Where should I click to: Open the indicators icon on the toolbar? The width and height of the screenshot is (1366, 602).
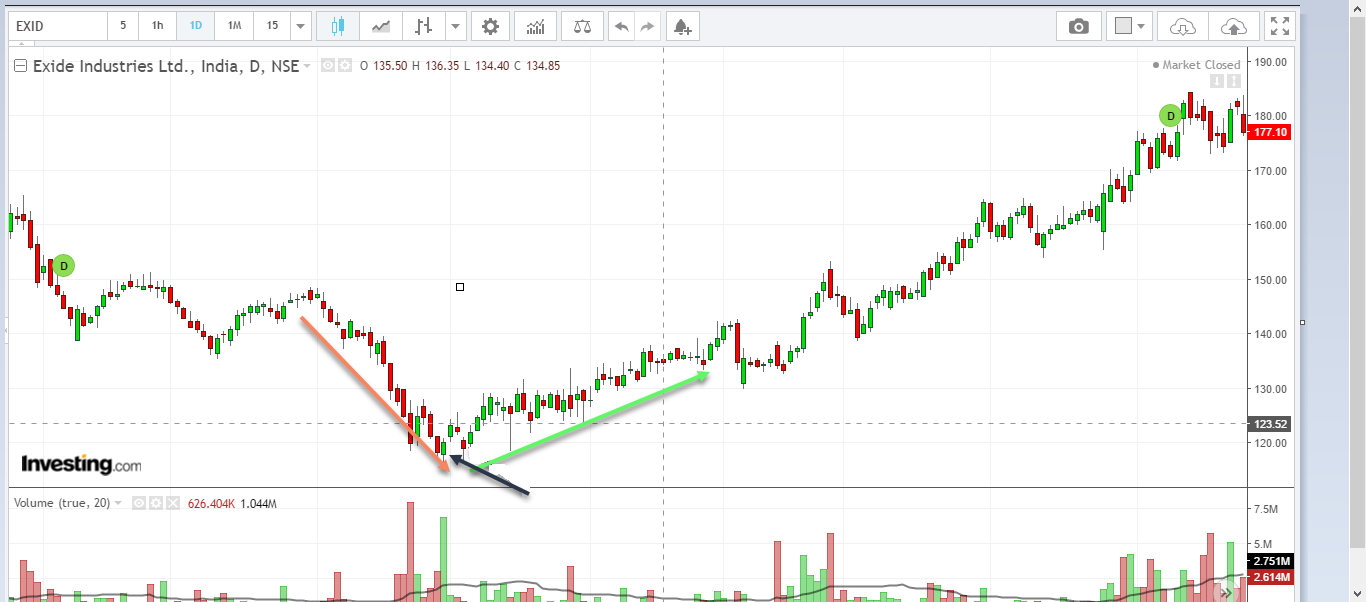536,25
